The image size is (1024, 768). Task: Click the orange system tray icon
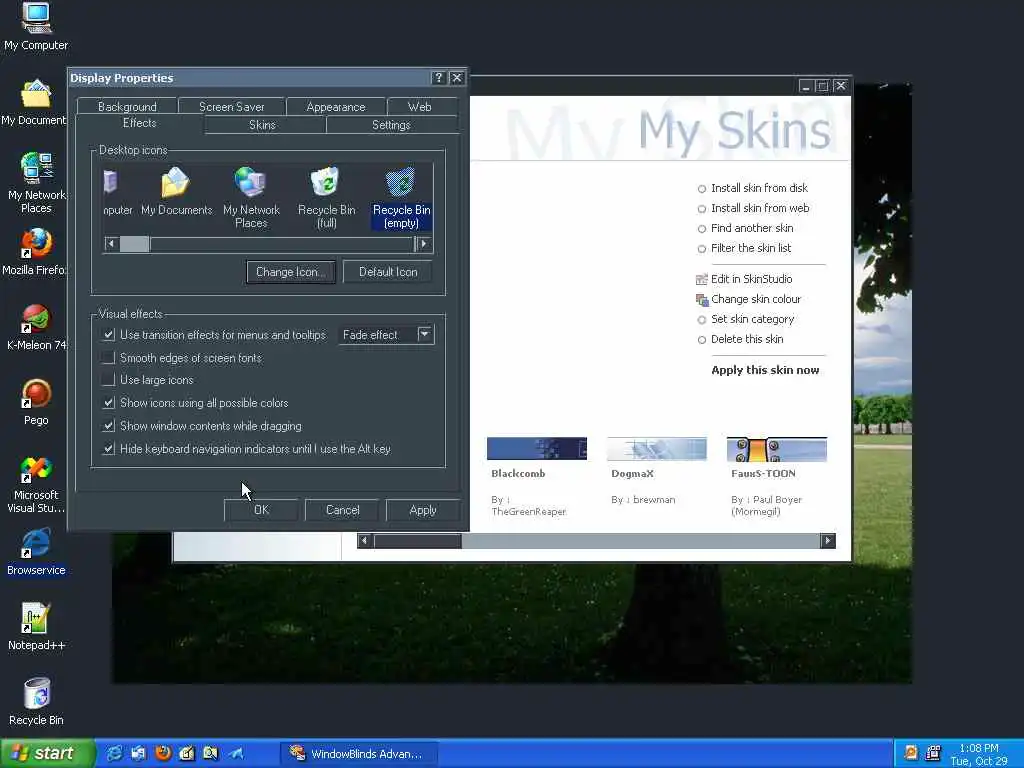pyautogui.click(x=910, y=752)
